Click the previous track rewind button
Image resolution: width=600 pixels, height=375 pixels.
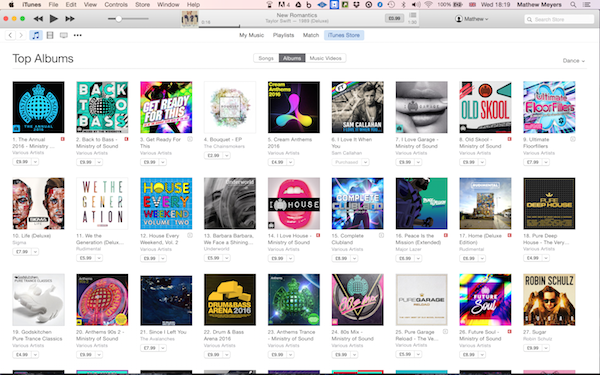point(38,19)
